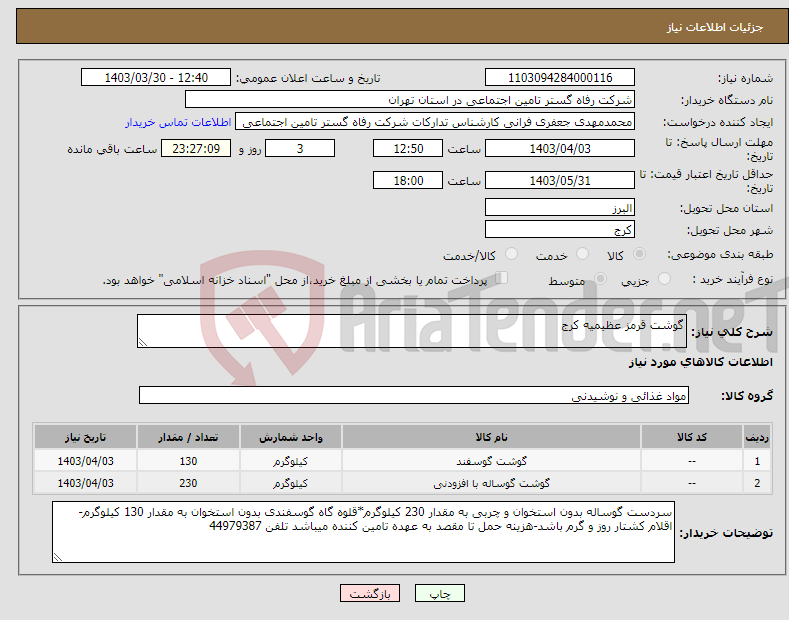Click the general description box گوشت قرمز عظیمیه کرج

tap(412, 331)
